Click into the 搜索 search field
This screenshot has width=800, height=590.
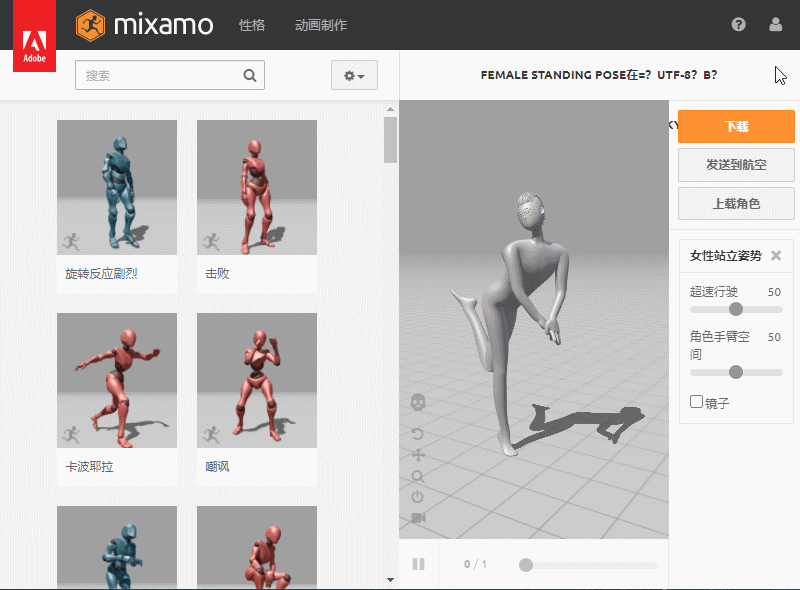pos(170,75)
